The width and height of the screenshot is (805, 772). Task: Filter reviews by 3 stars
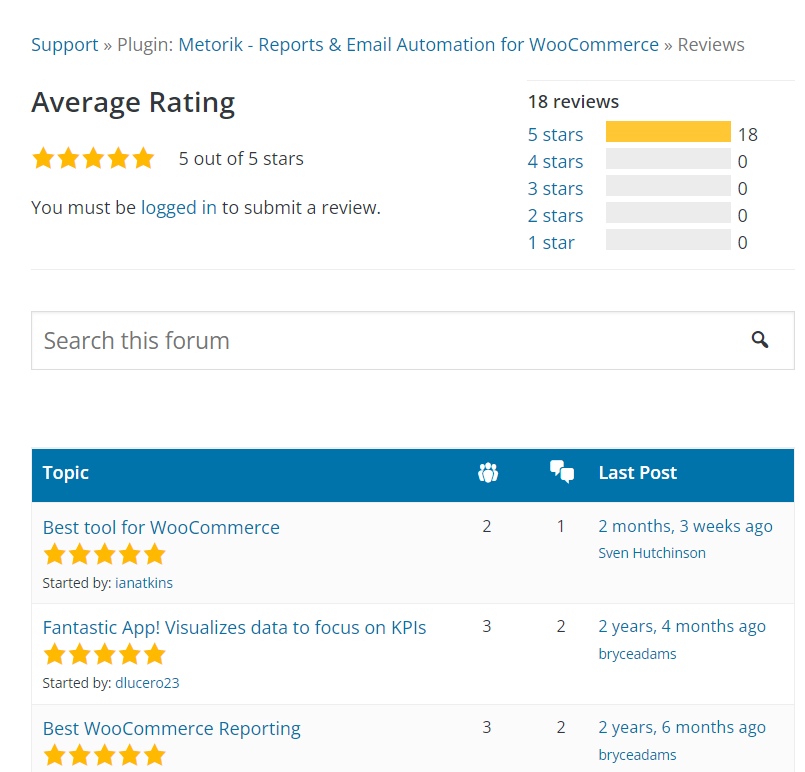click(x=555, y=189)
